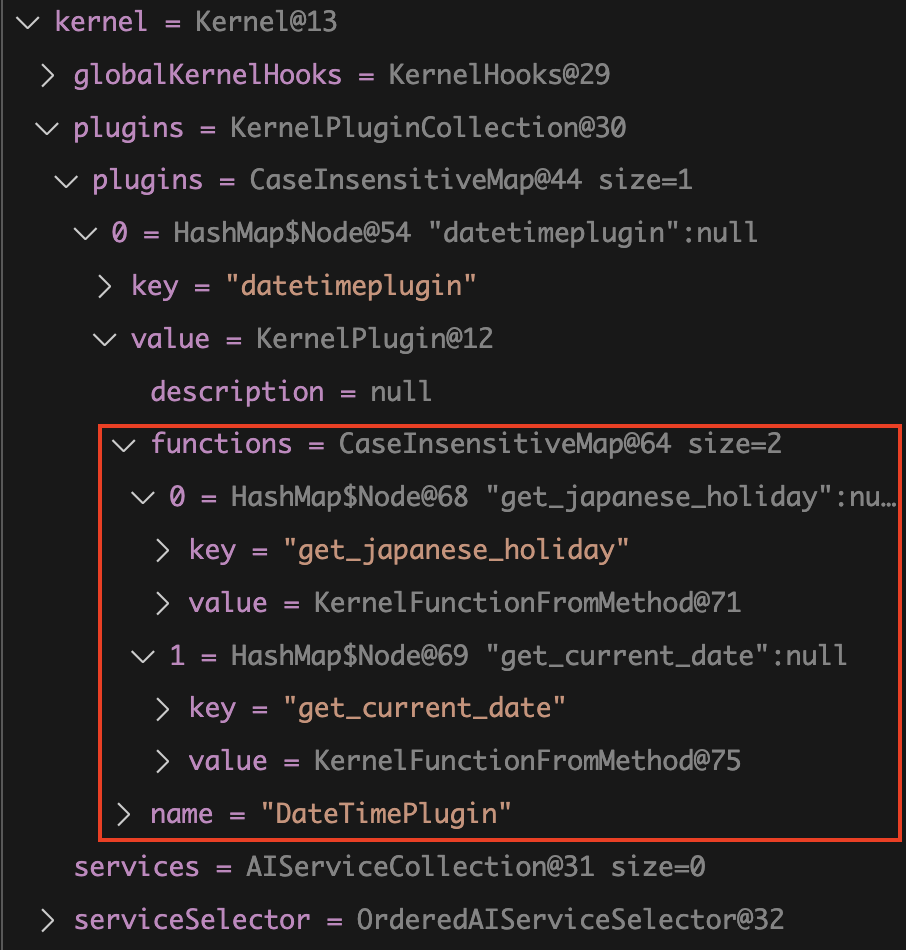Screen dimensions: 906x950
Task: Collapse the functions map node
Action: (124, 444)
